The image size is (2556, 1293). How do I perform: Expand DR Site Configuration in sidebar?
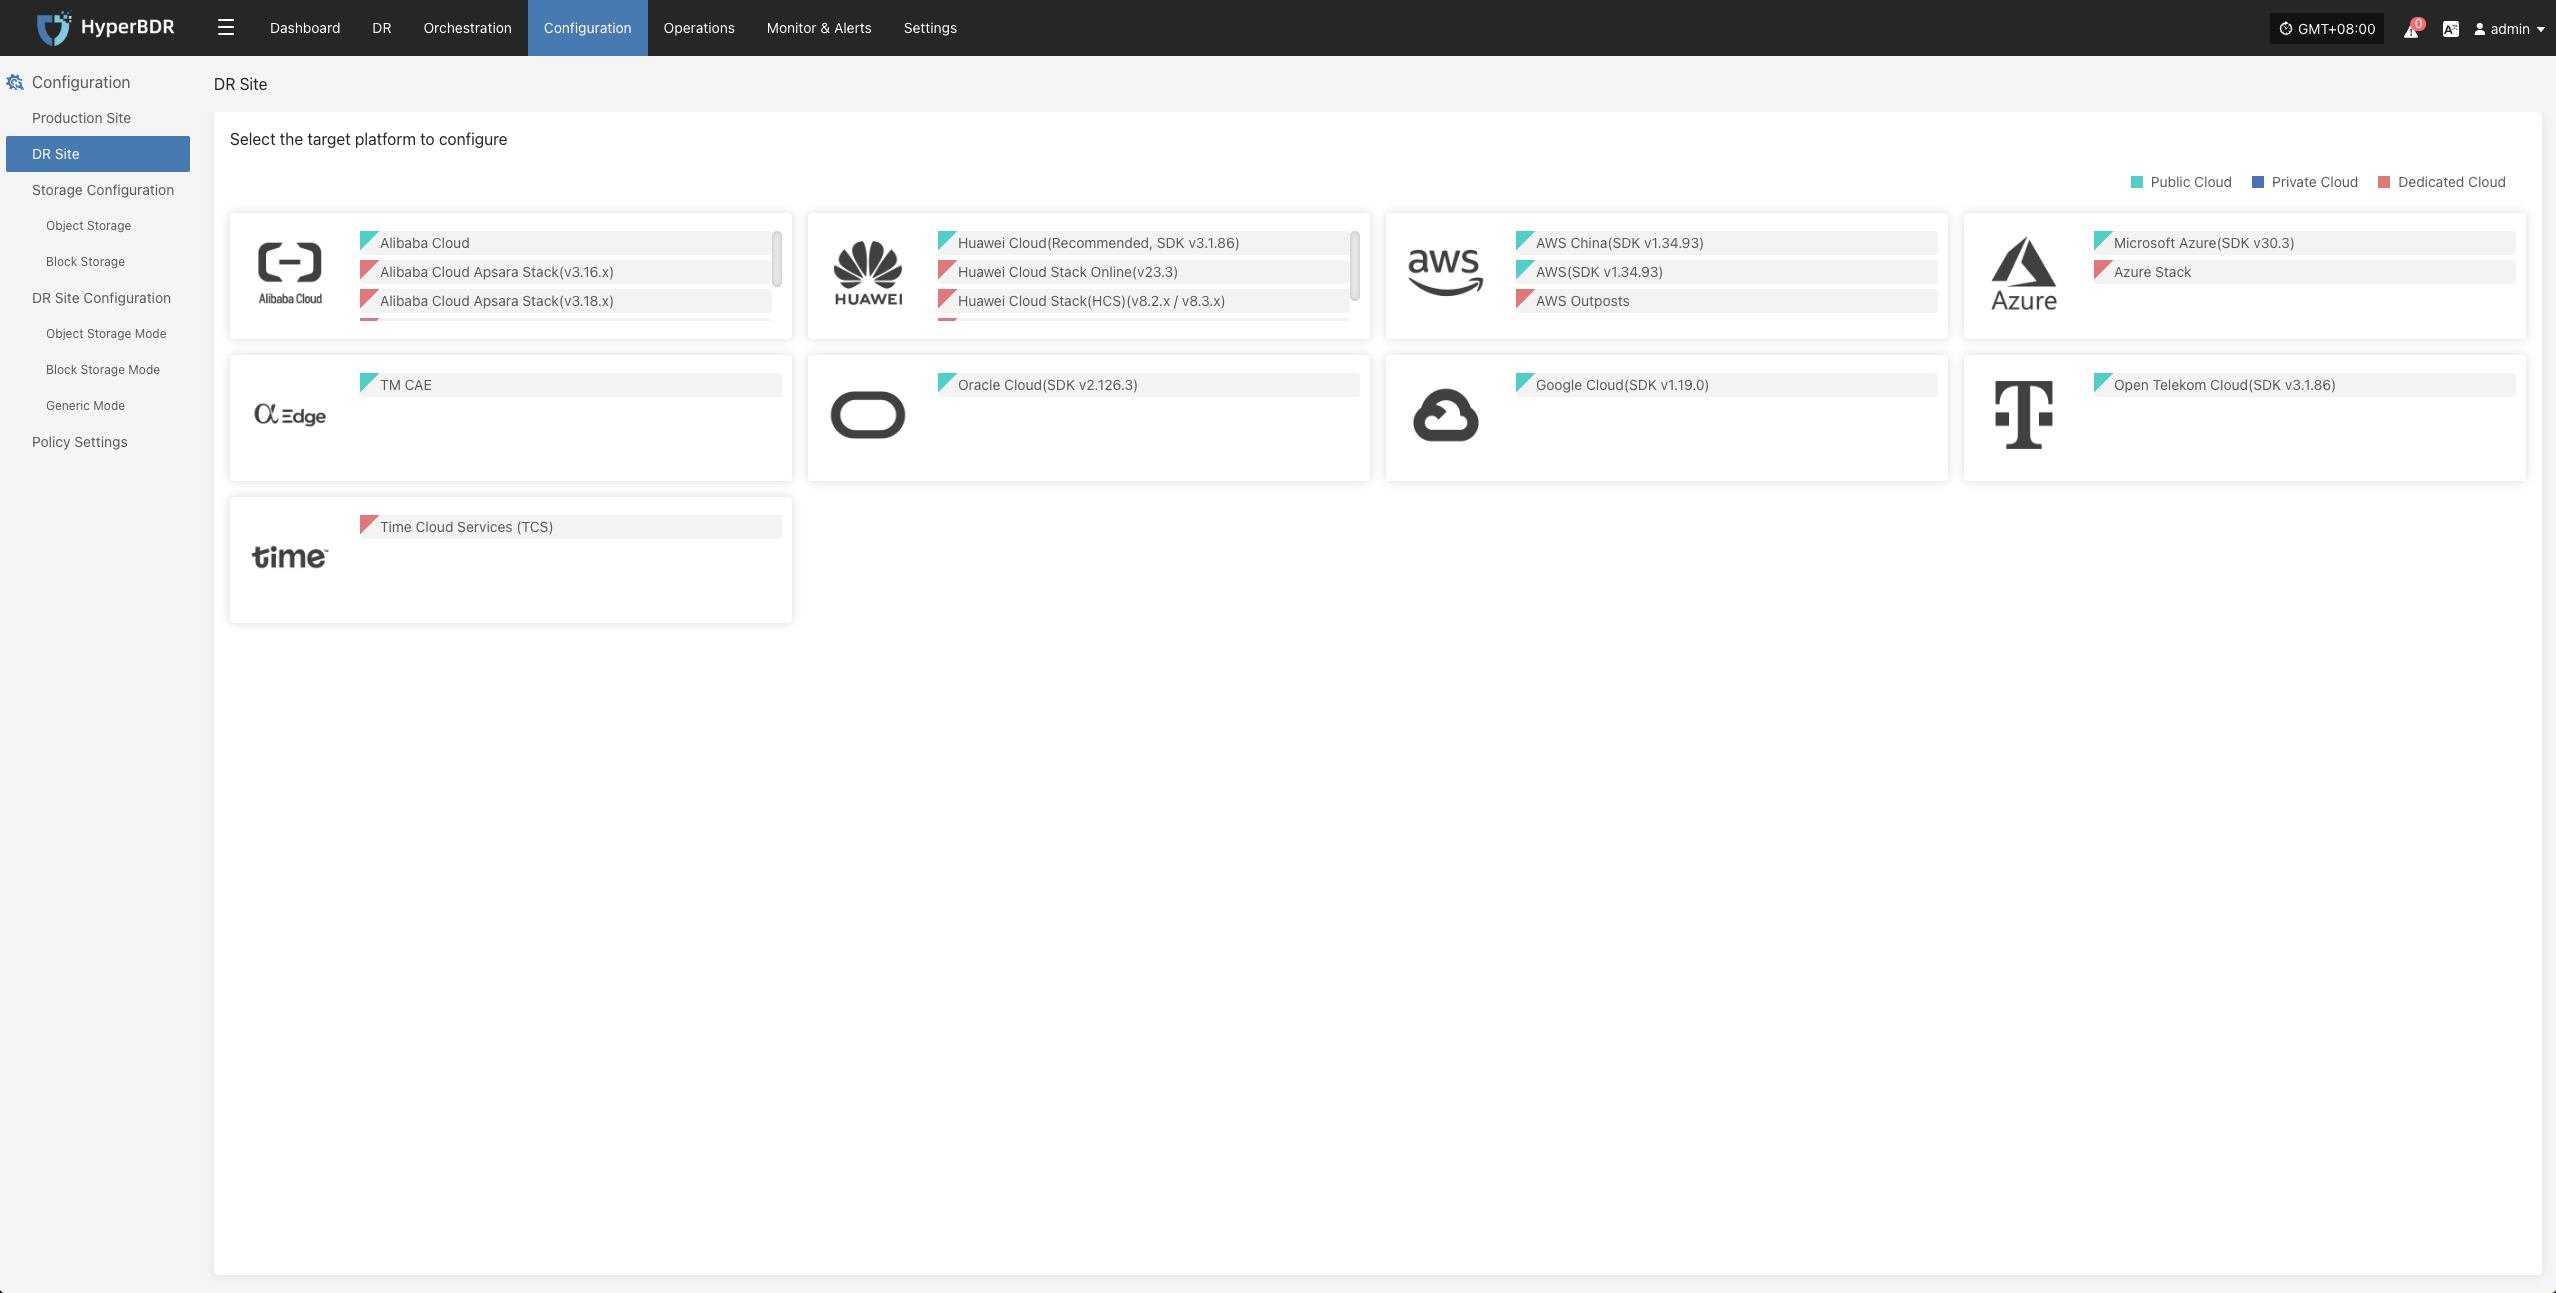pos(98,298)
